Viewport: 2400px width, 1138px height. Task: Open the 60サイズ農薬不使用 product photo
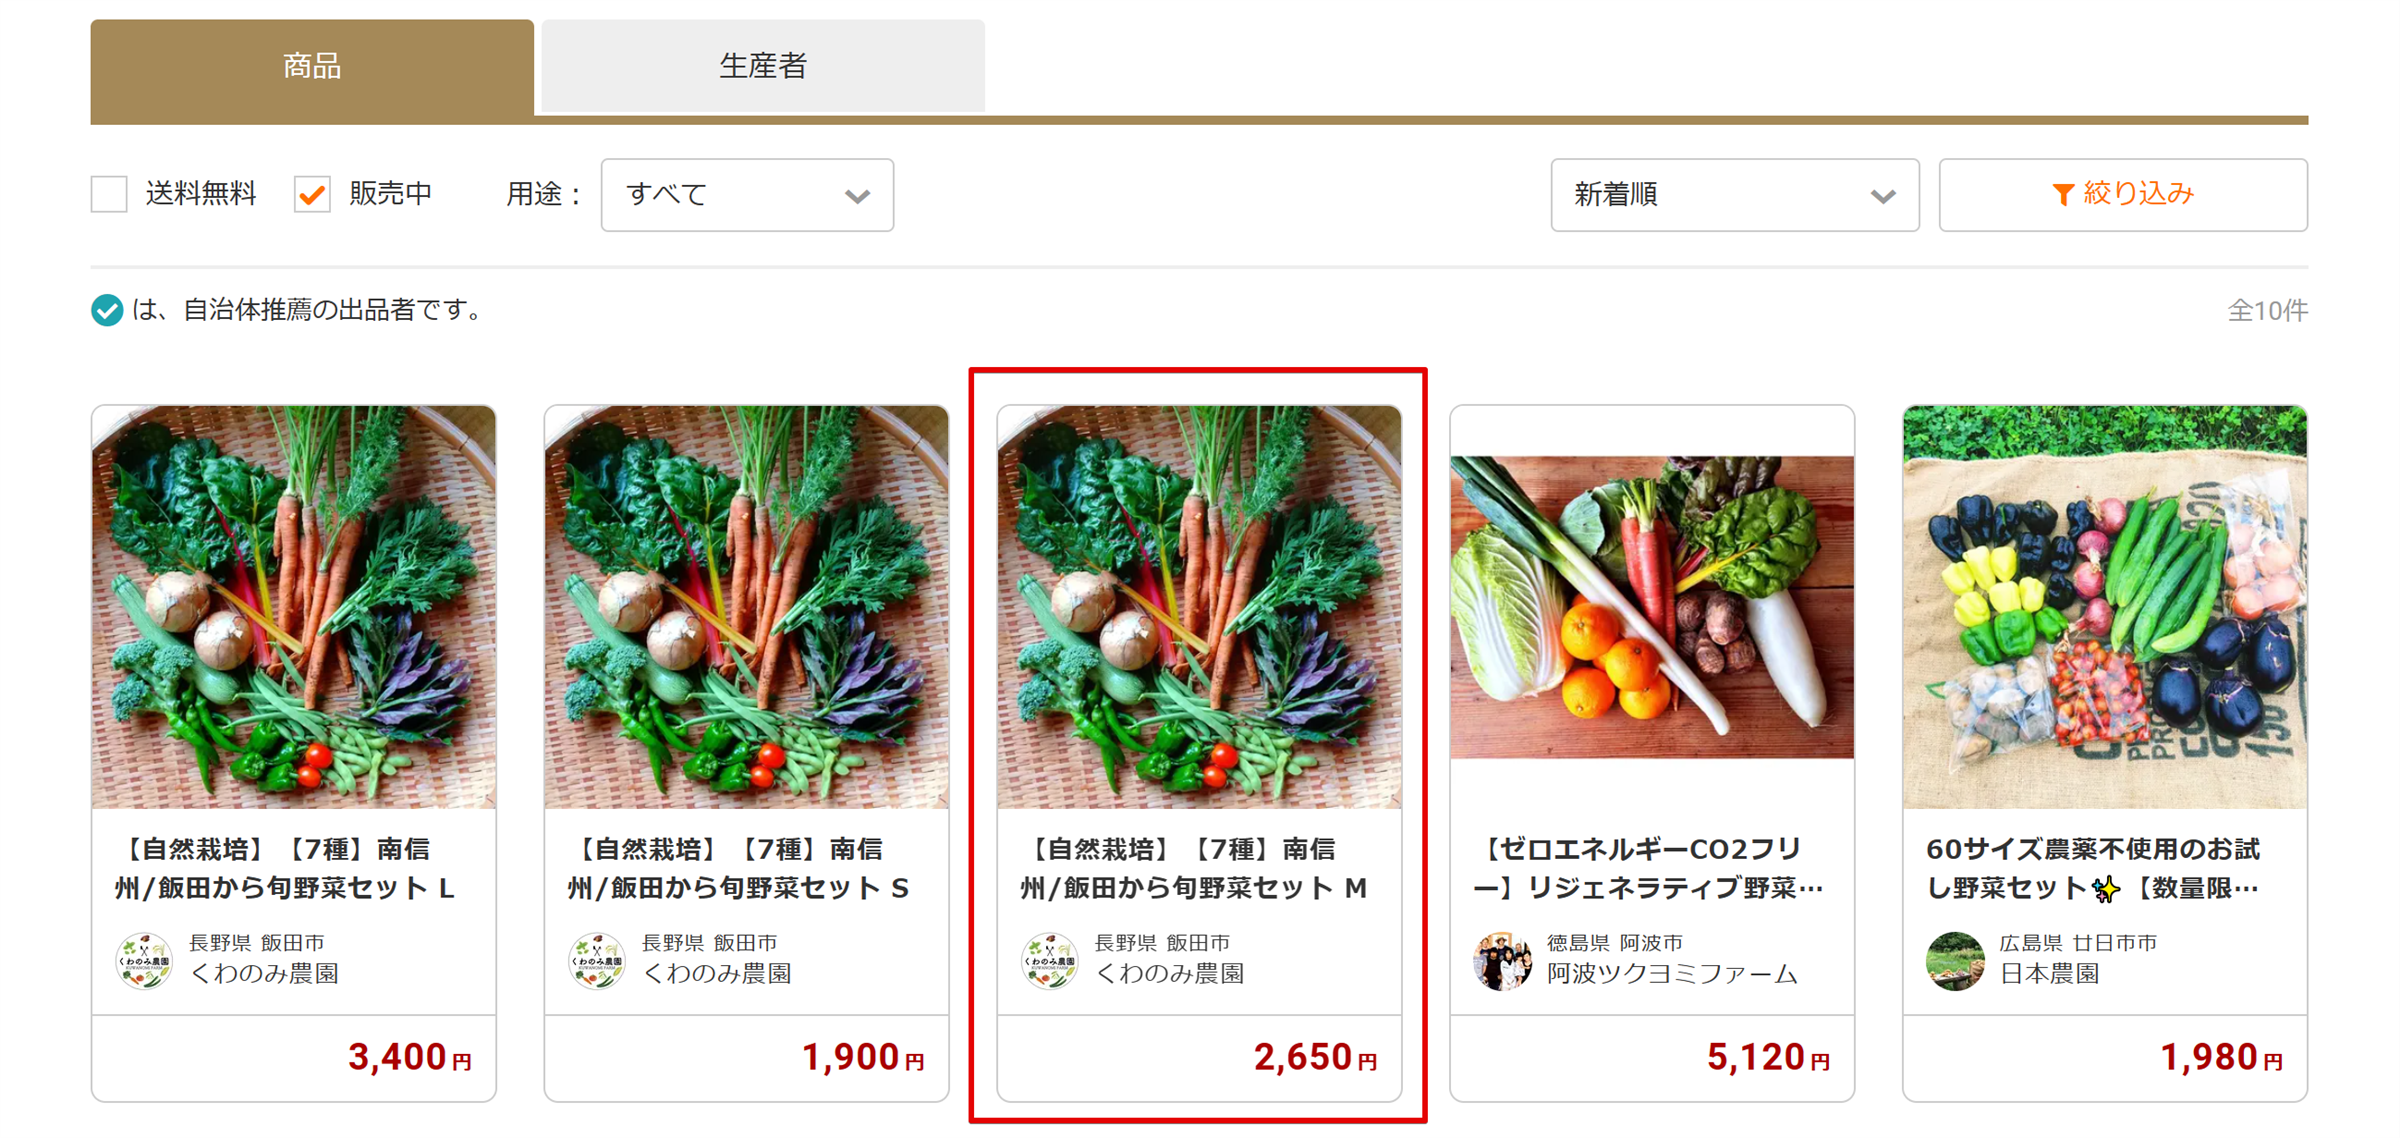(x=2105, y=607)
